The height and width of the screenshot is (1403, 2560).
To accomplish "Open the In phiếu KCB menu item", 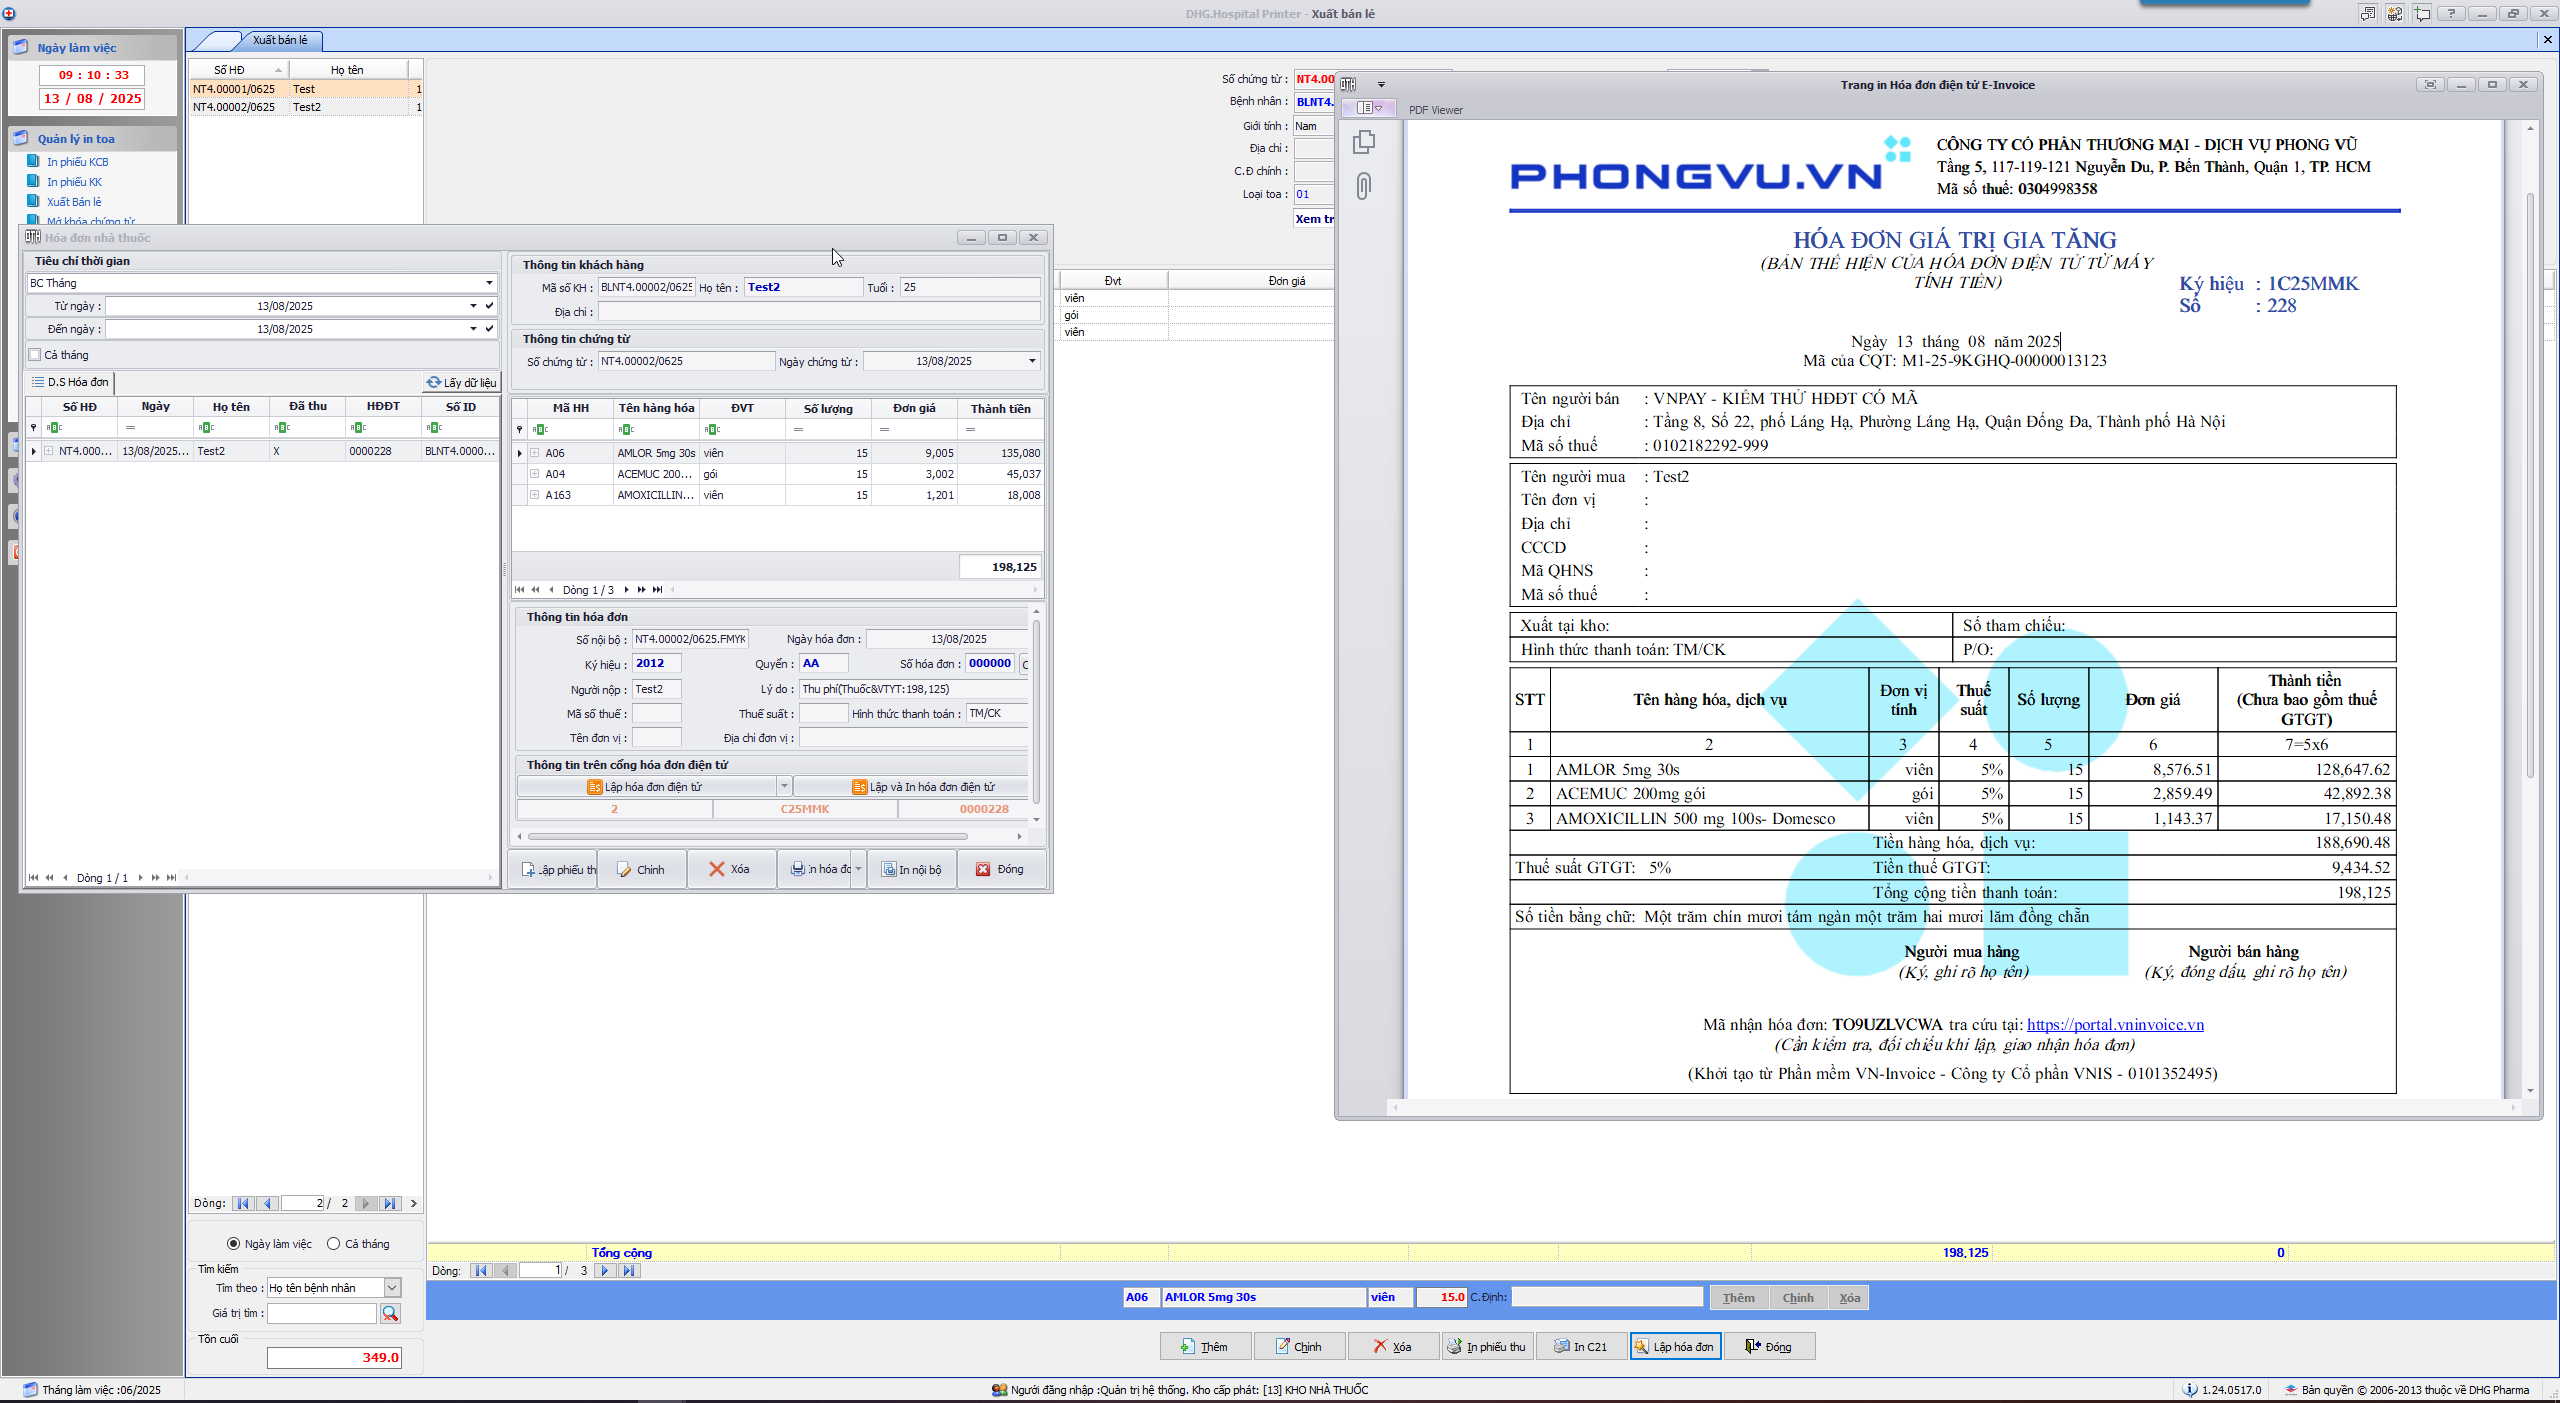I will click(77, 162).
